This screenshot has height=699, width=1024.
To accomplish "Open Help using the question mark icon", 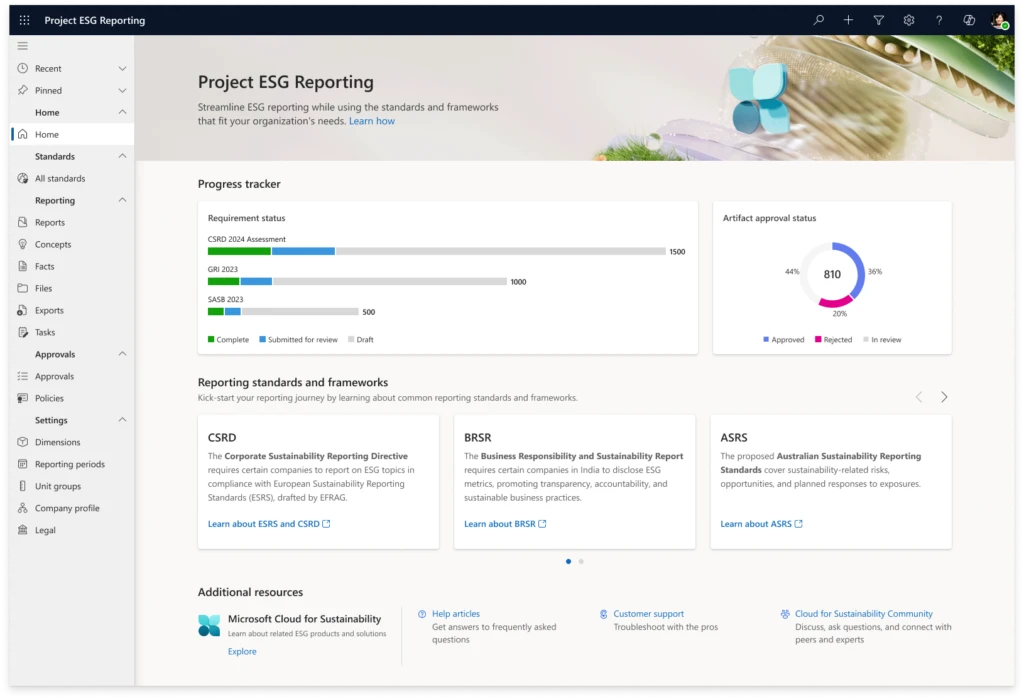I will pyautogui.click(x=938, y=19).
